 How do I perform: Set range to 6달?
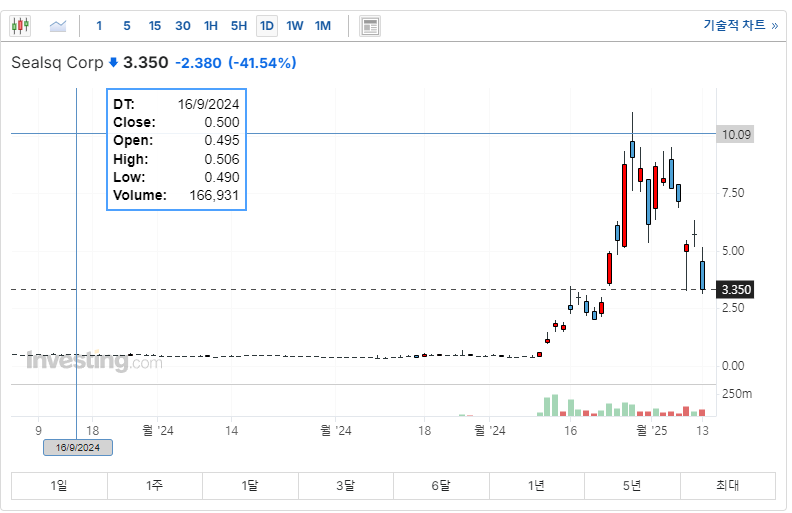(441, 486)
